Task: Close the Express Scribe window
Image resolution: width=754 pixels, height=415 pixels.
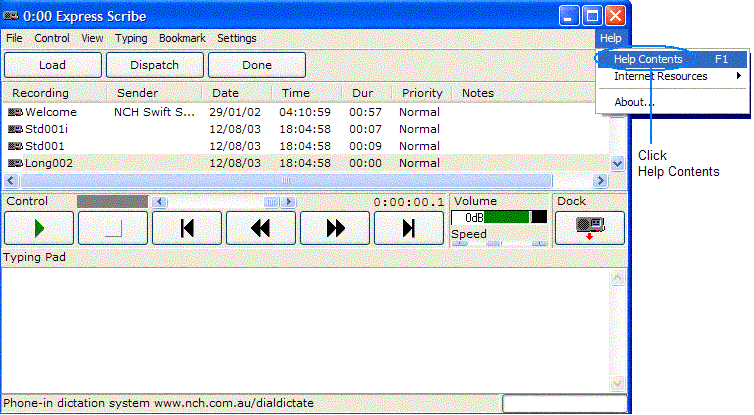Action: click(616, 16)
